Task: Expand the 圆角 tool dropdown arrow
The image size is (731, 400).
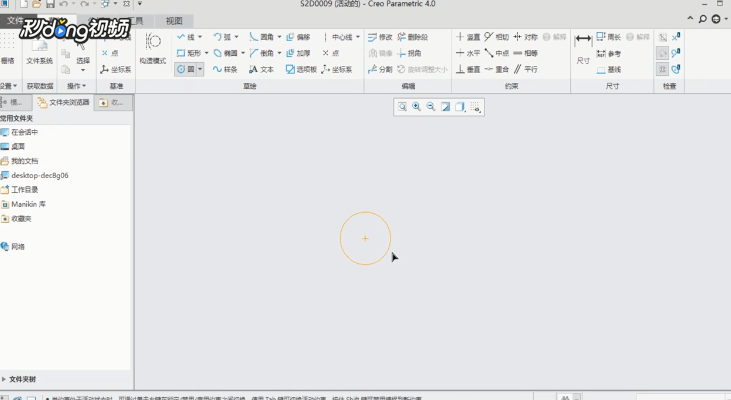Action: [x=279, y=37]
